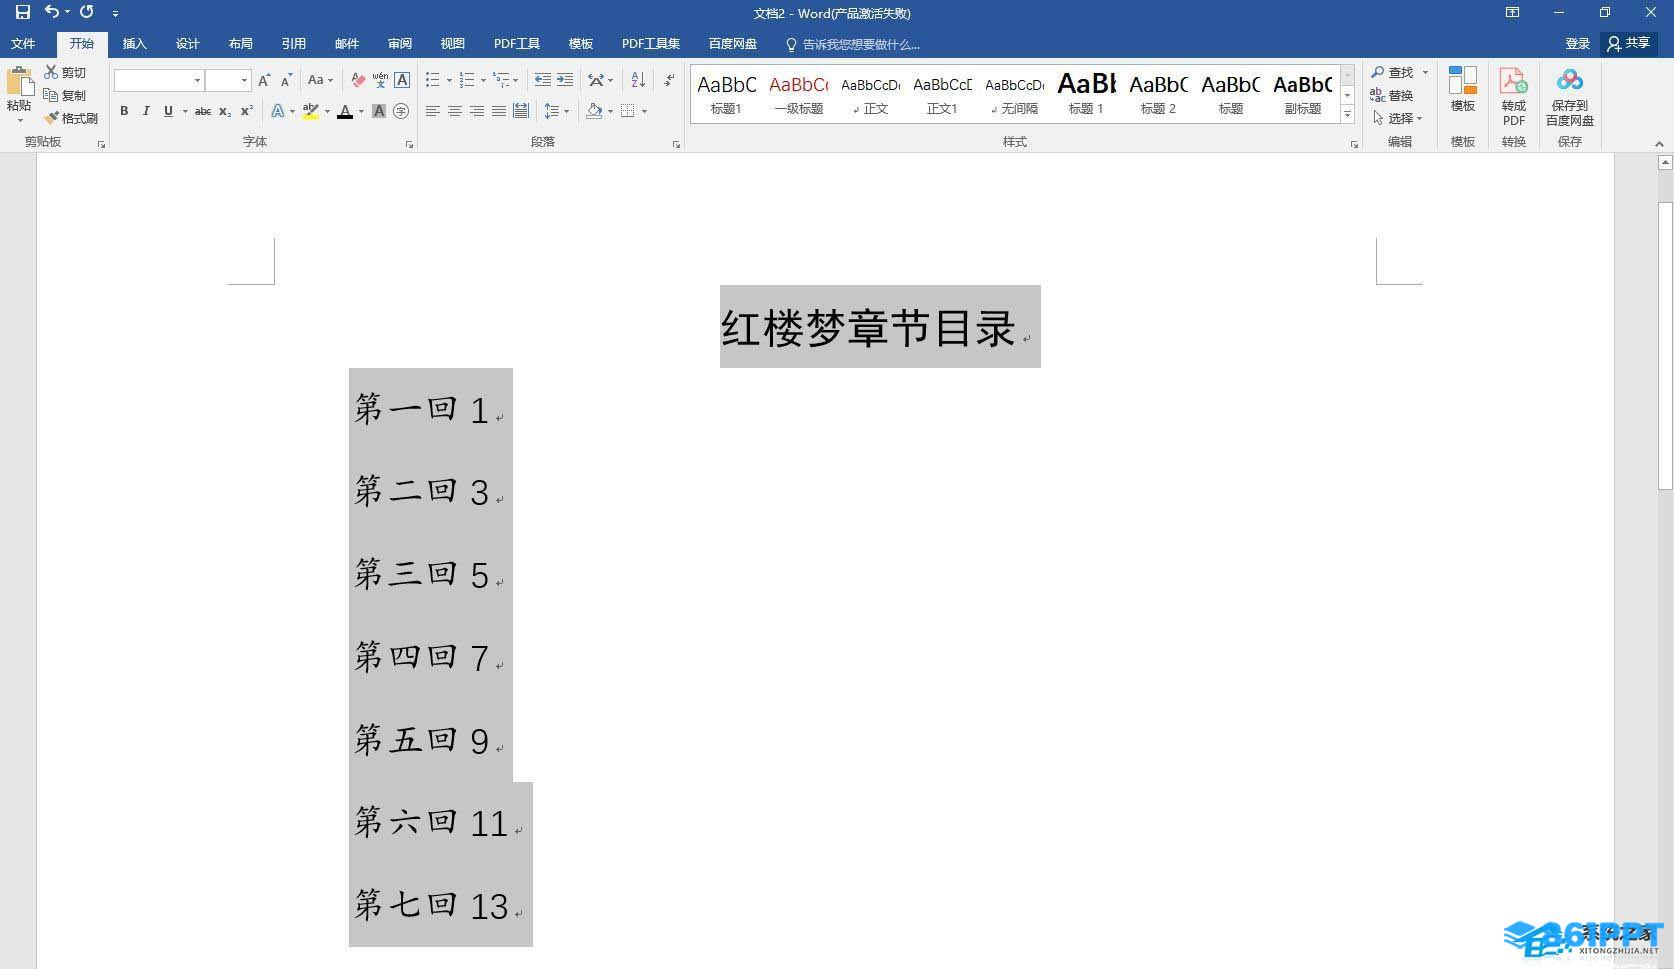Toggle subscript formatting

pos(225,111)
